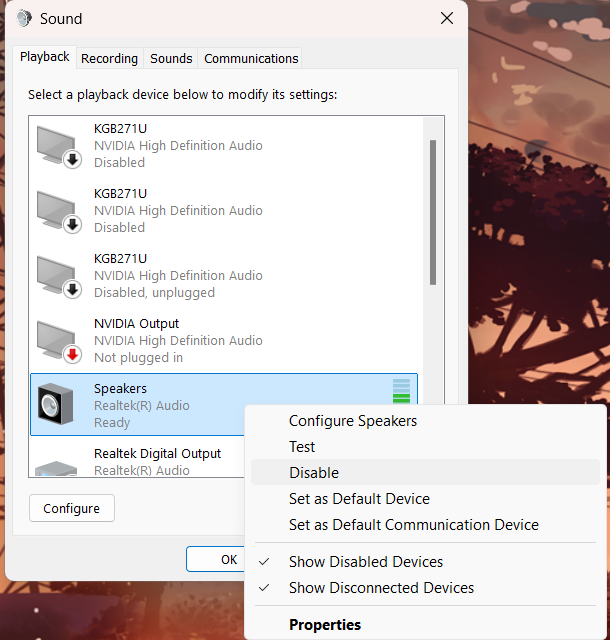Select the Realtek Digital Output device name
The width and height of the screenshot is (610, 640).
click(157, 453)
